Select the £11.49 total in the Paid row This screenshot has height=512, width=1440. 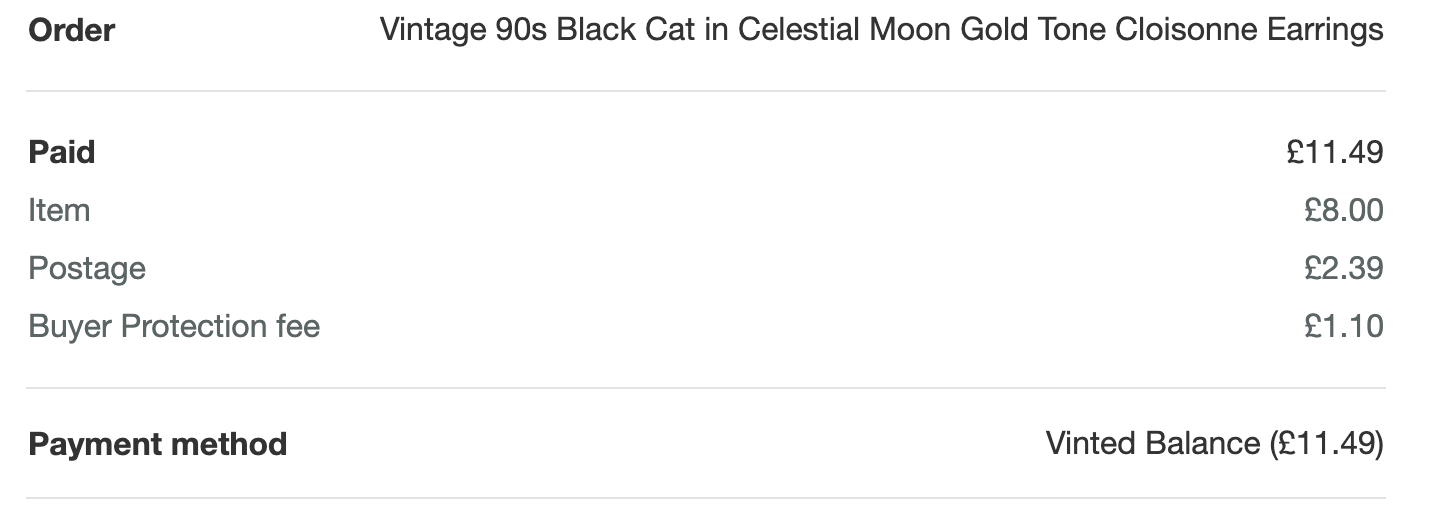coord(1335,152)
